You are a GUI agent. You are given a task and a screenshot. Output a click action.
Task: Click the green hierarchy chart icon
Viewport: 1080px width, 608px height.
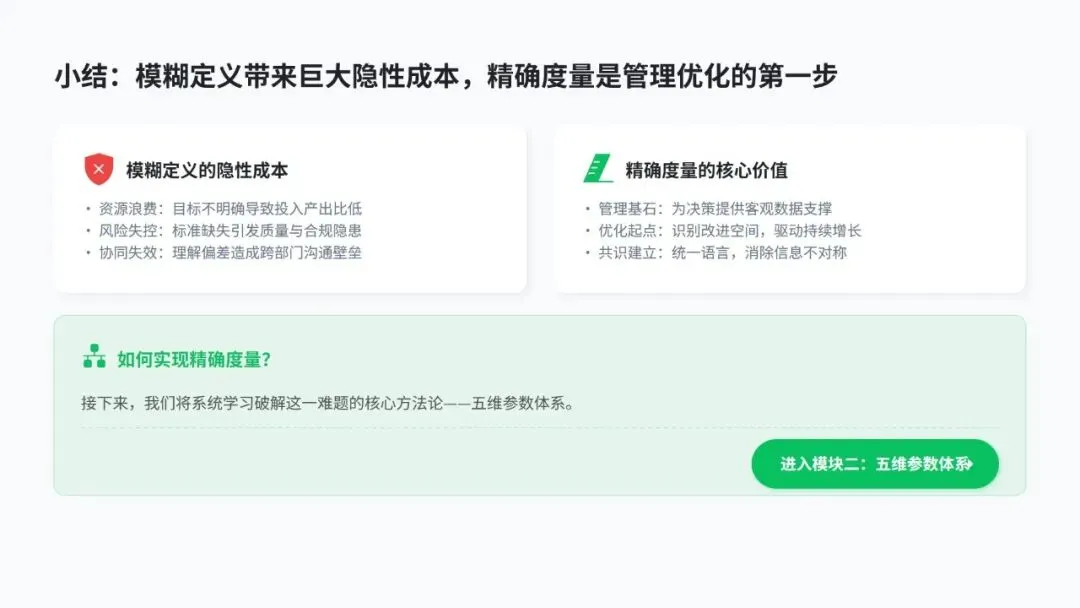pos(94,357)
